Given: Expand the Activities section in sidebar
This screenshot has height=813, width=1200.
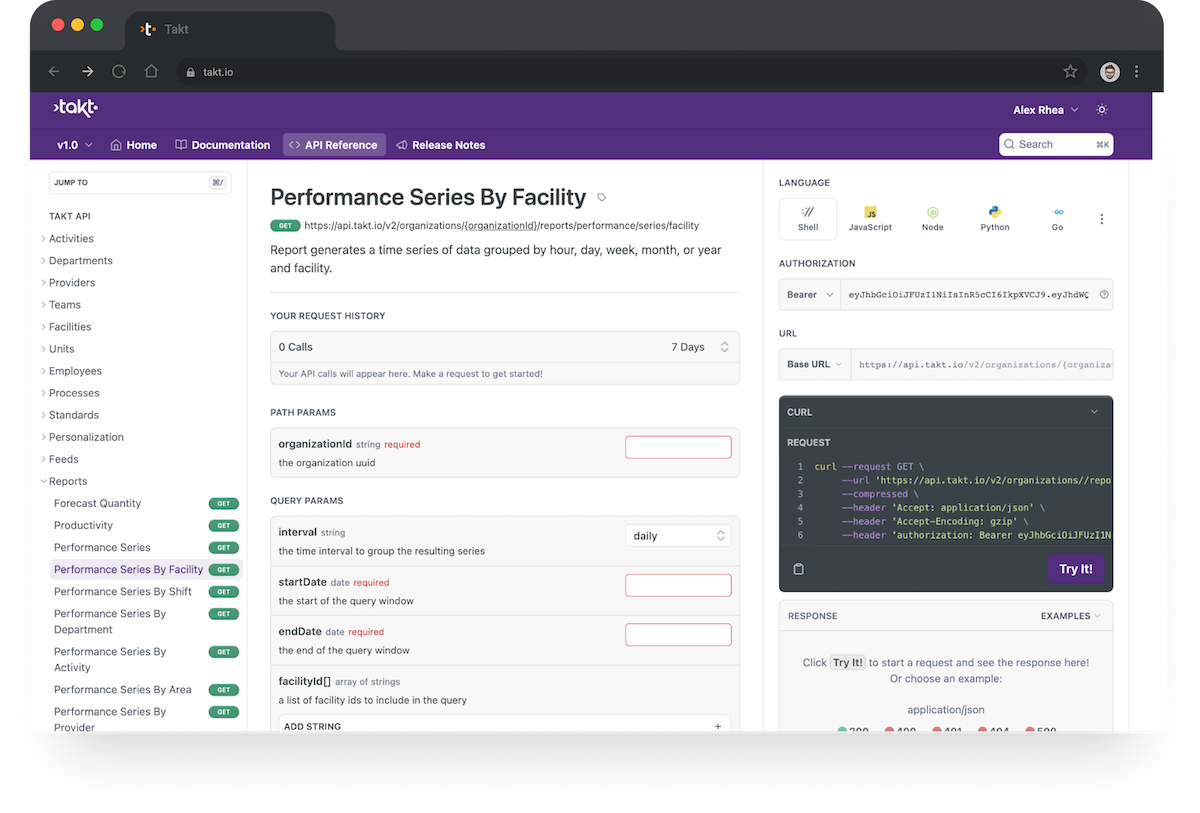Looking at the screenshot, I should [x=71, y=239].
